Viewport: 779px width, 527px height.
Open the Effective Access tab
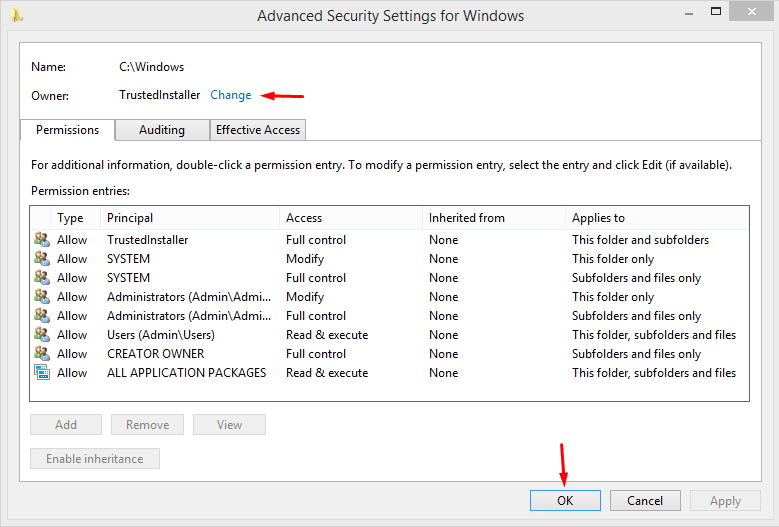point(258,130)
